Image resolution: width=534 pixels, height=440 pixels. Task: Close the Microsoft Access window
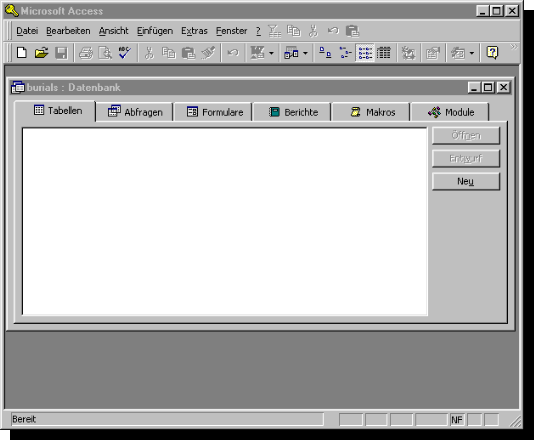(x=512, y=11)
